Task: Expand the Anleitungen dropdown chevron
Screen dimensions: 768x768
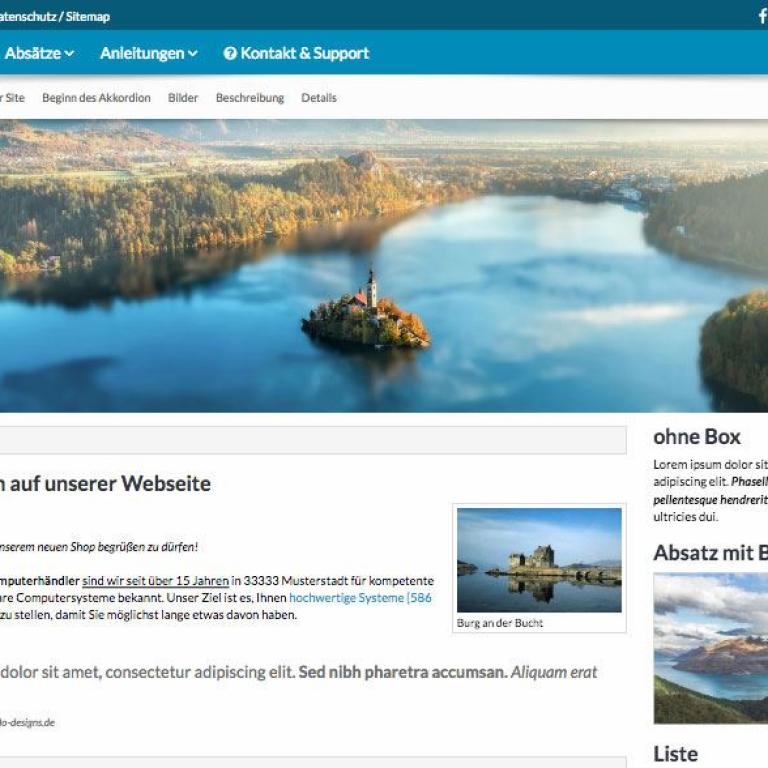Action: coord(193,53)
